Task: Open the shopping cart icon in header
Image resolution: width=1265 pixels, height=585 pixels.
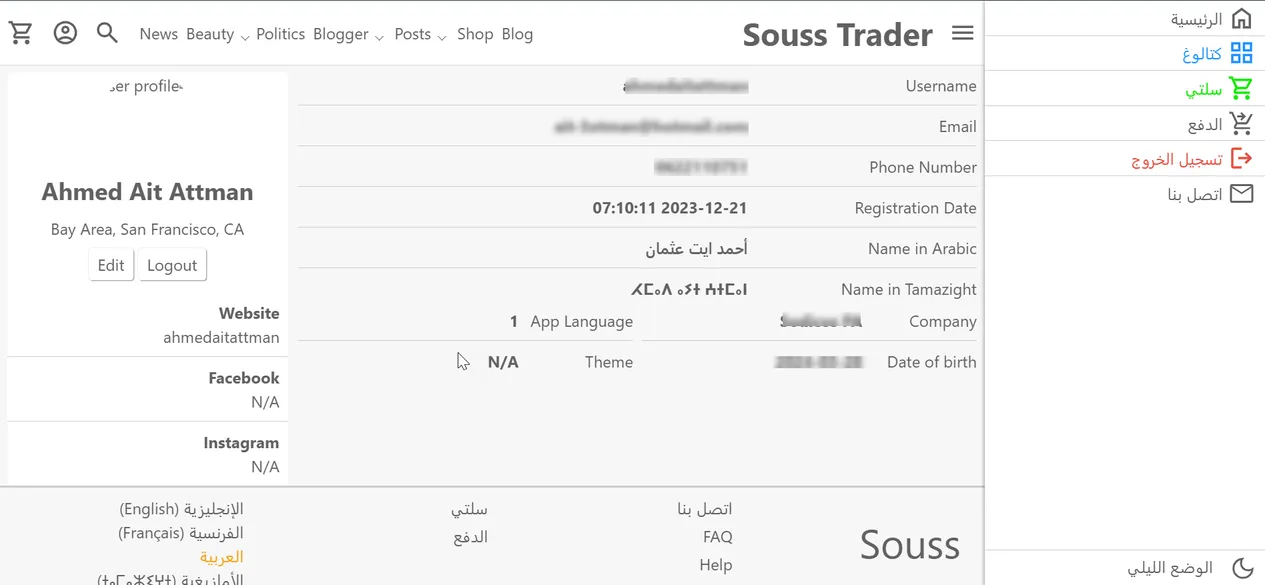Action: coord(21,33)
